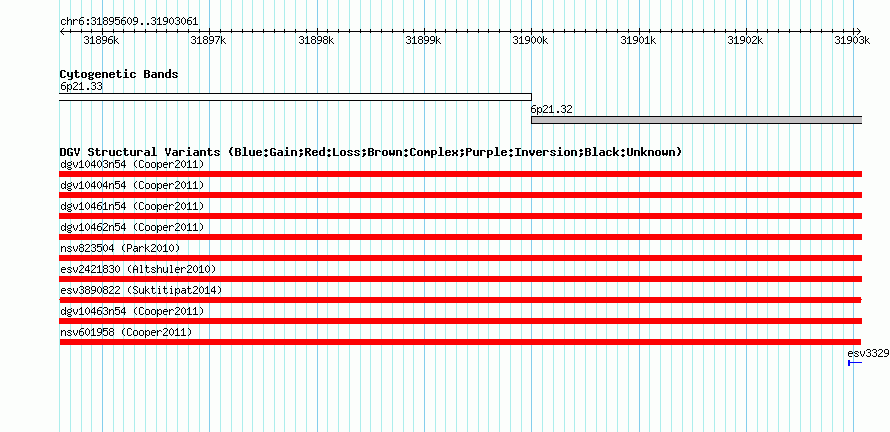Open variant label dgv10462n54 (Cooper2011)

click(x=132, y=228)
